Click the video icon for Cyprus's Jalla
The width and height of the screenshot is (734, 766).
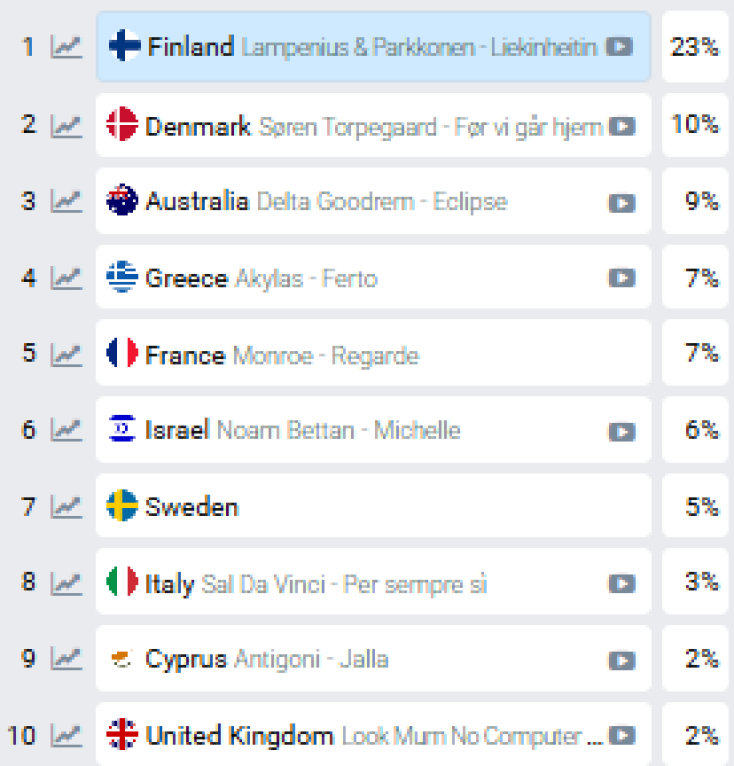[621, 660]
